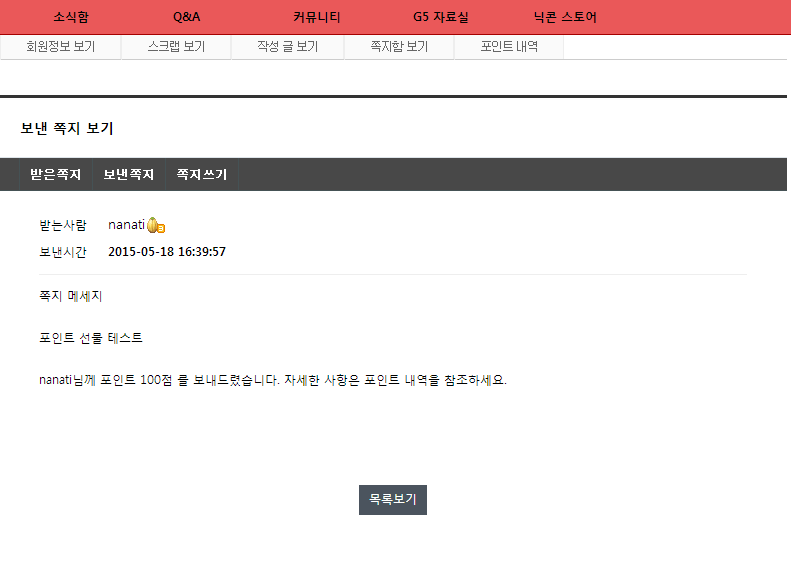
Task: Click the 포인트 선물 테스트 message text
Action: (91, 338)
